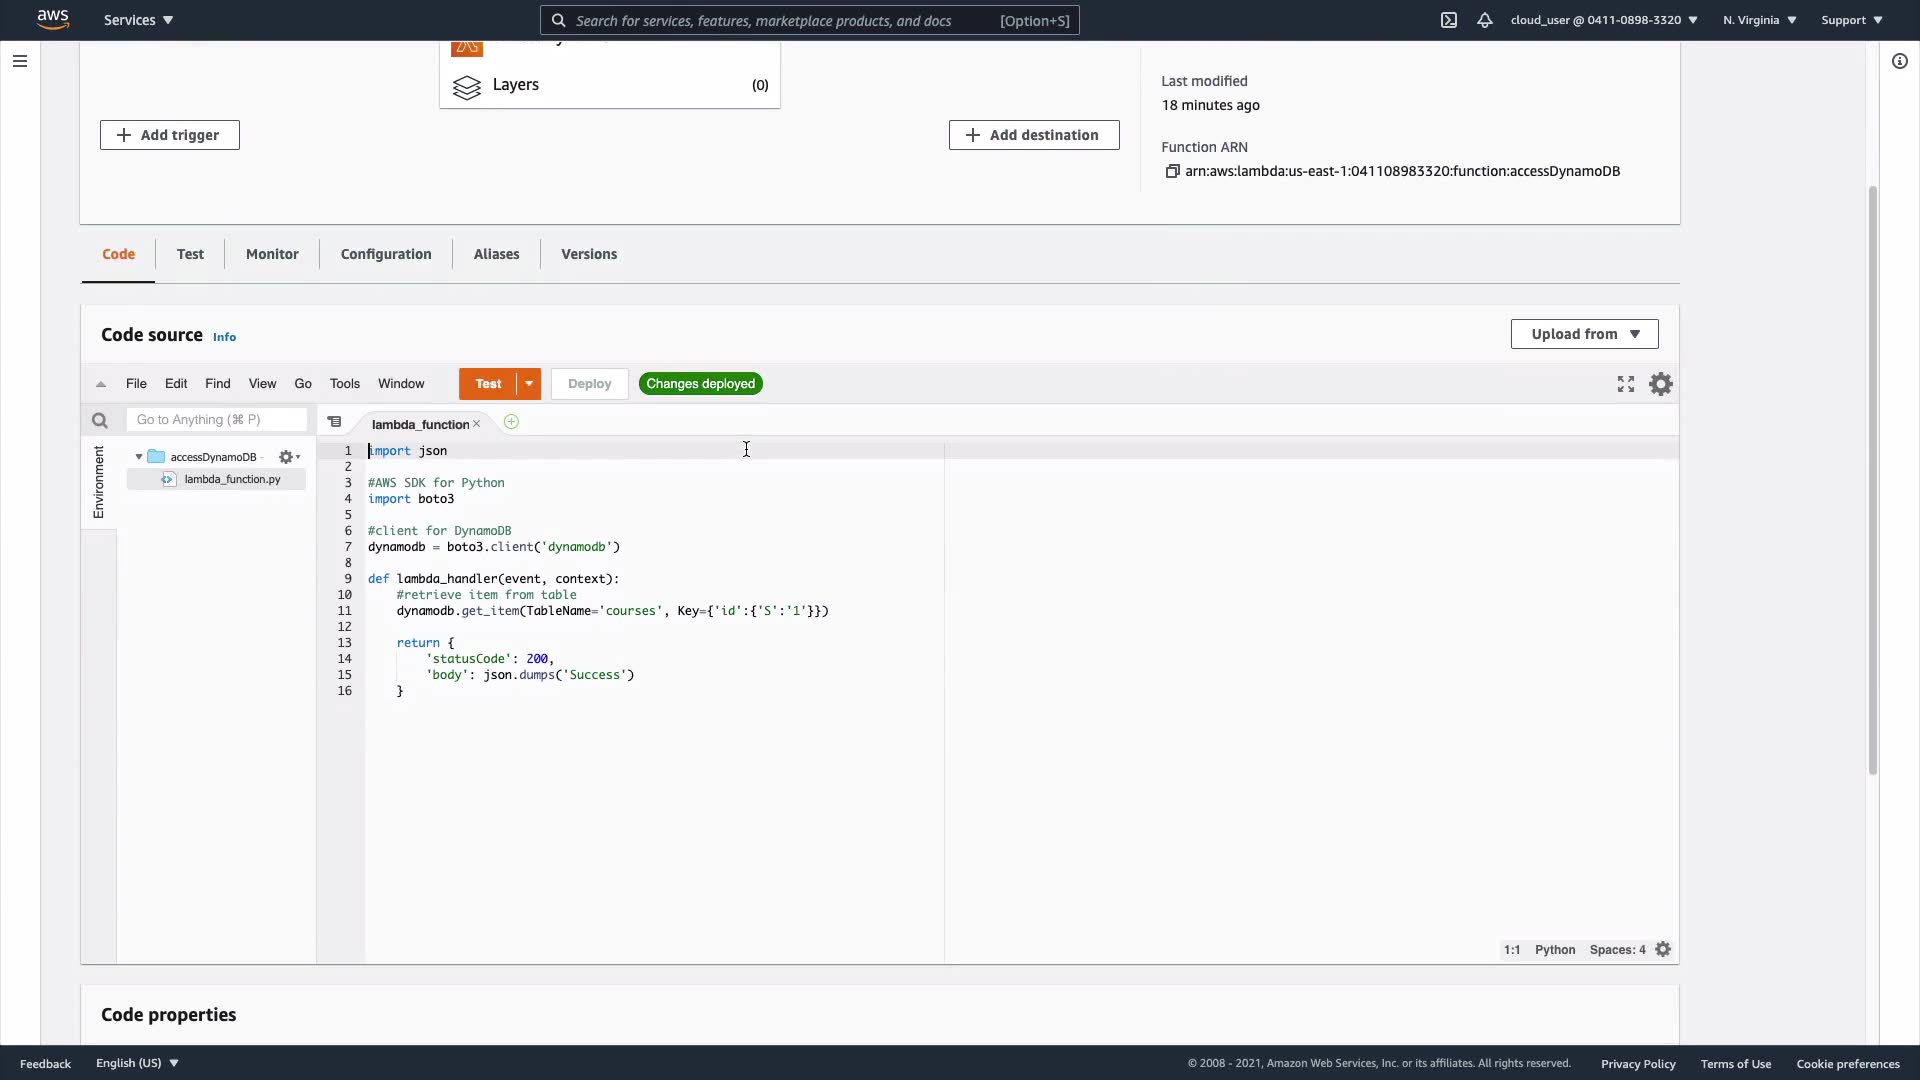The height and width of the screenshot is (1080, 1920).
Task: Toggle the Environment side panel
Action: [x=98, y=482]
